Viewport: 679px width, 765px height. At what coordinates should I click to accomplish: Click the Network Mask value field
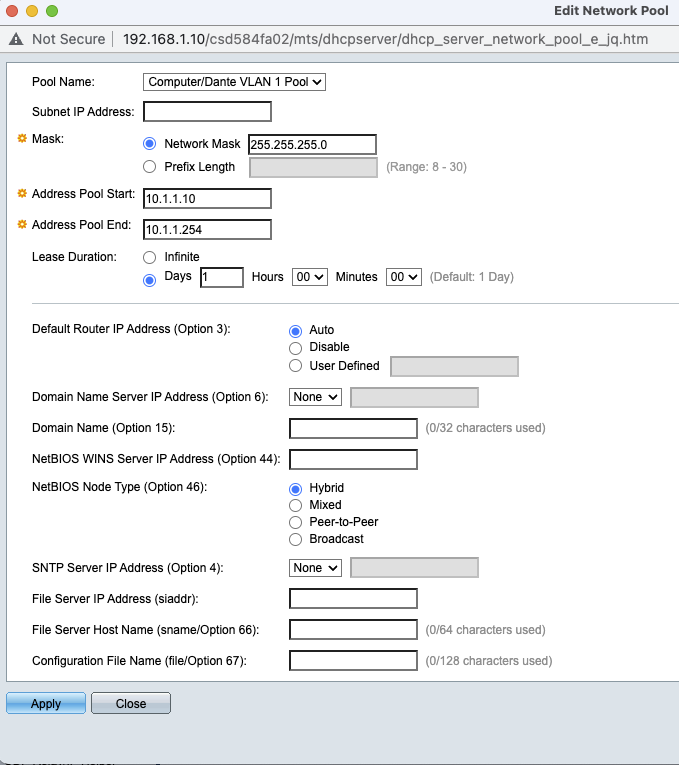[312, 144]
